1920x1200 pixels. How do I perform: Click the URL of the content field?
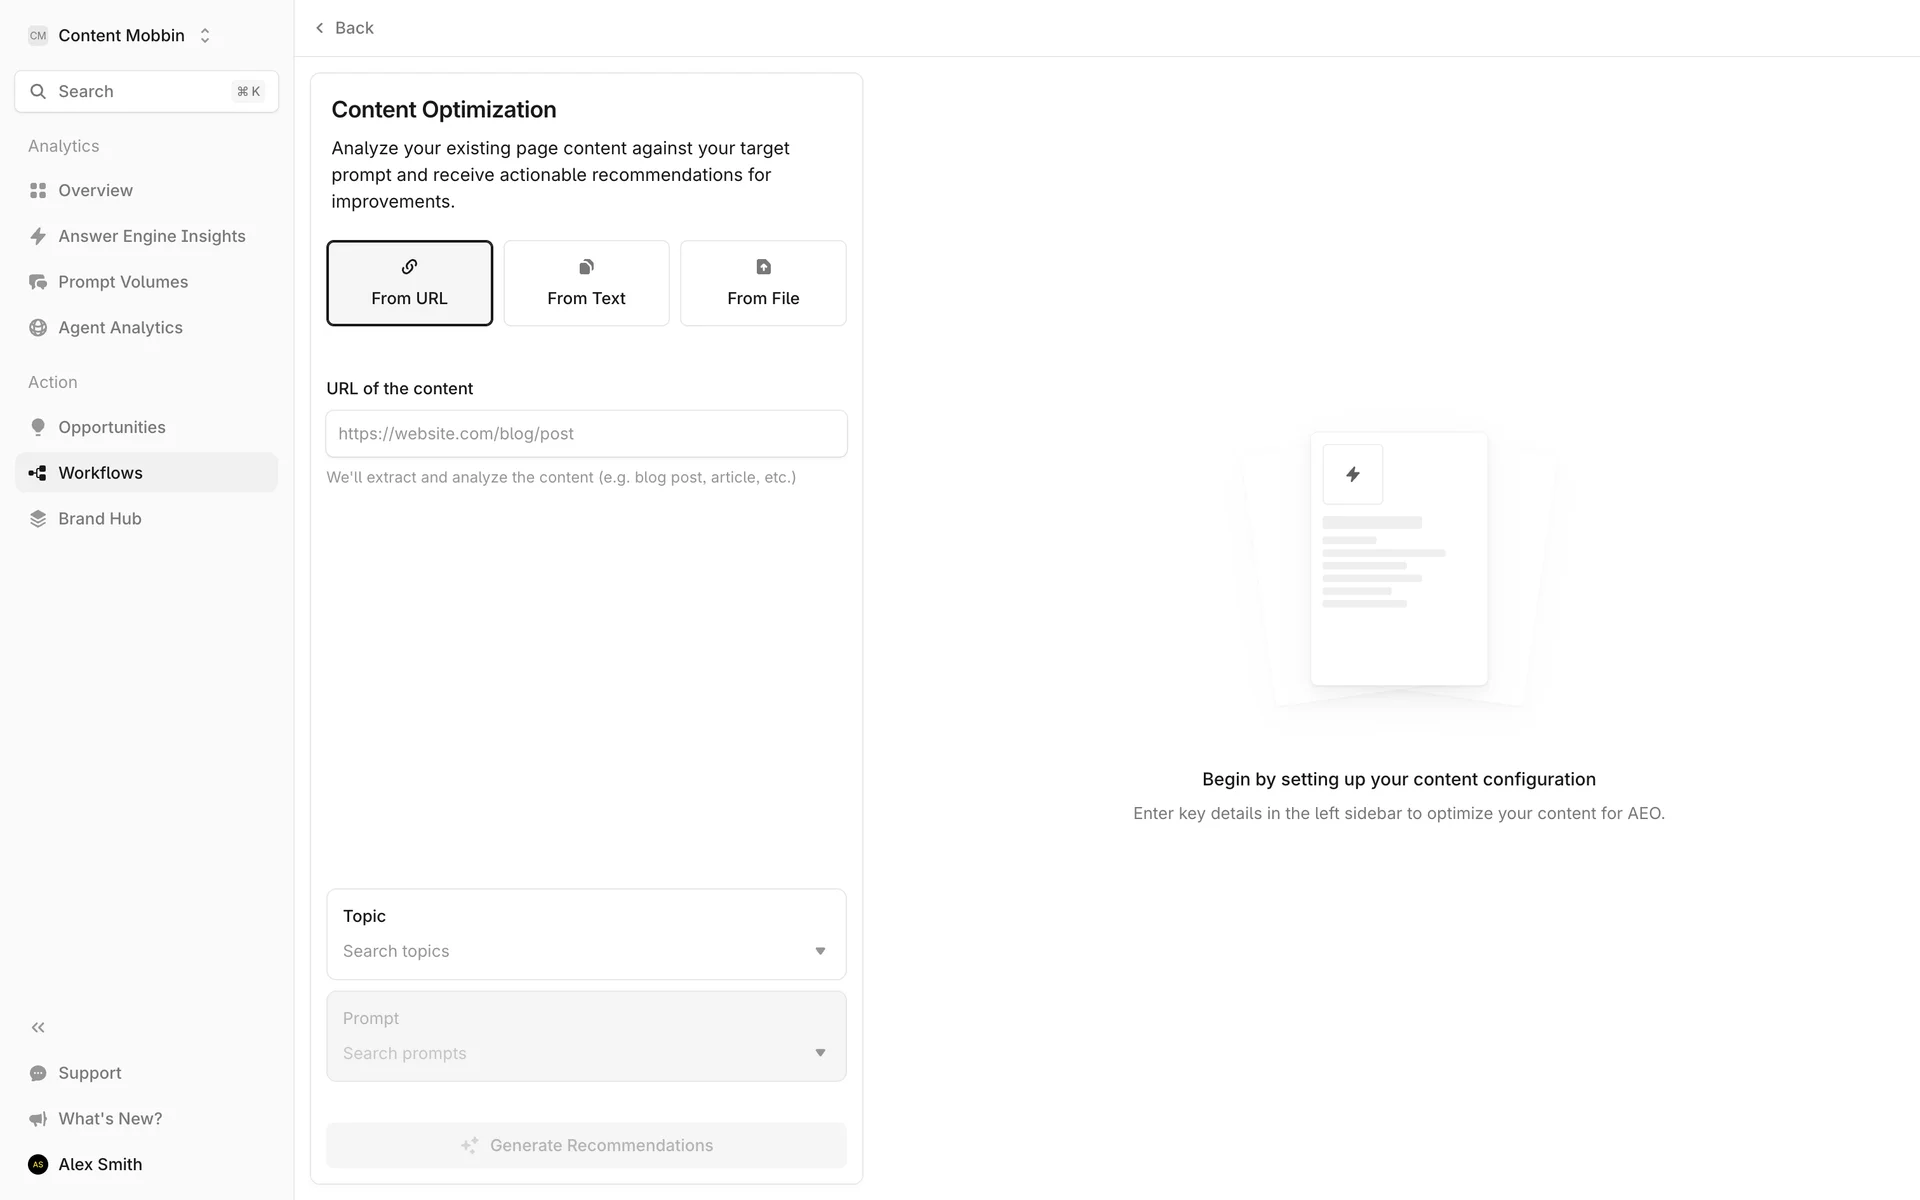(586, 434)
